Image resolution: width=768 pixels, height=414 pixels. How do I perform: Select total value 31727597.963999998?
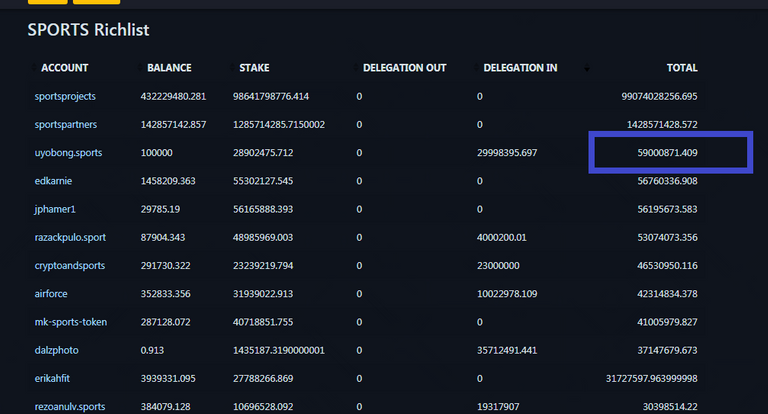coord(651,378)
